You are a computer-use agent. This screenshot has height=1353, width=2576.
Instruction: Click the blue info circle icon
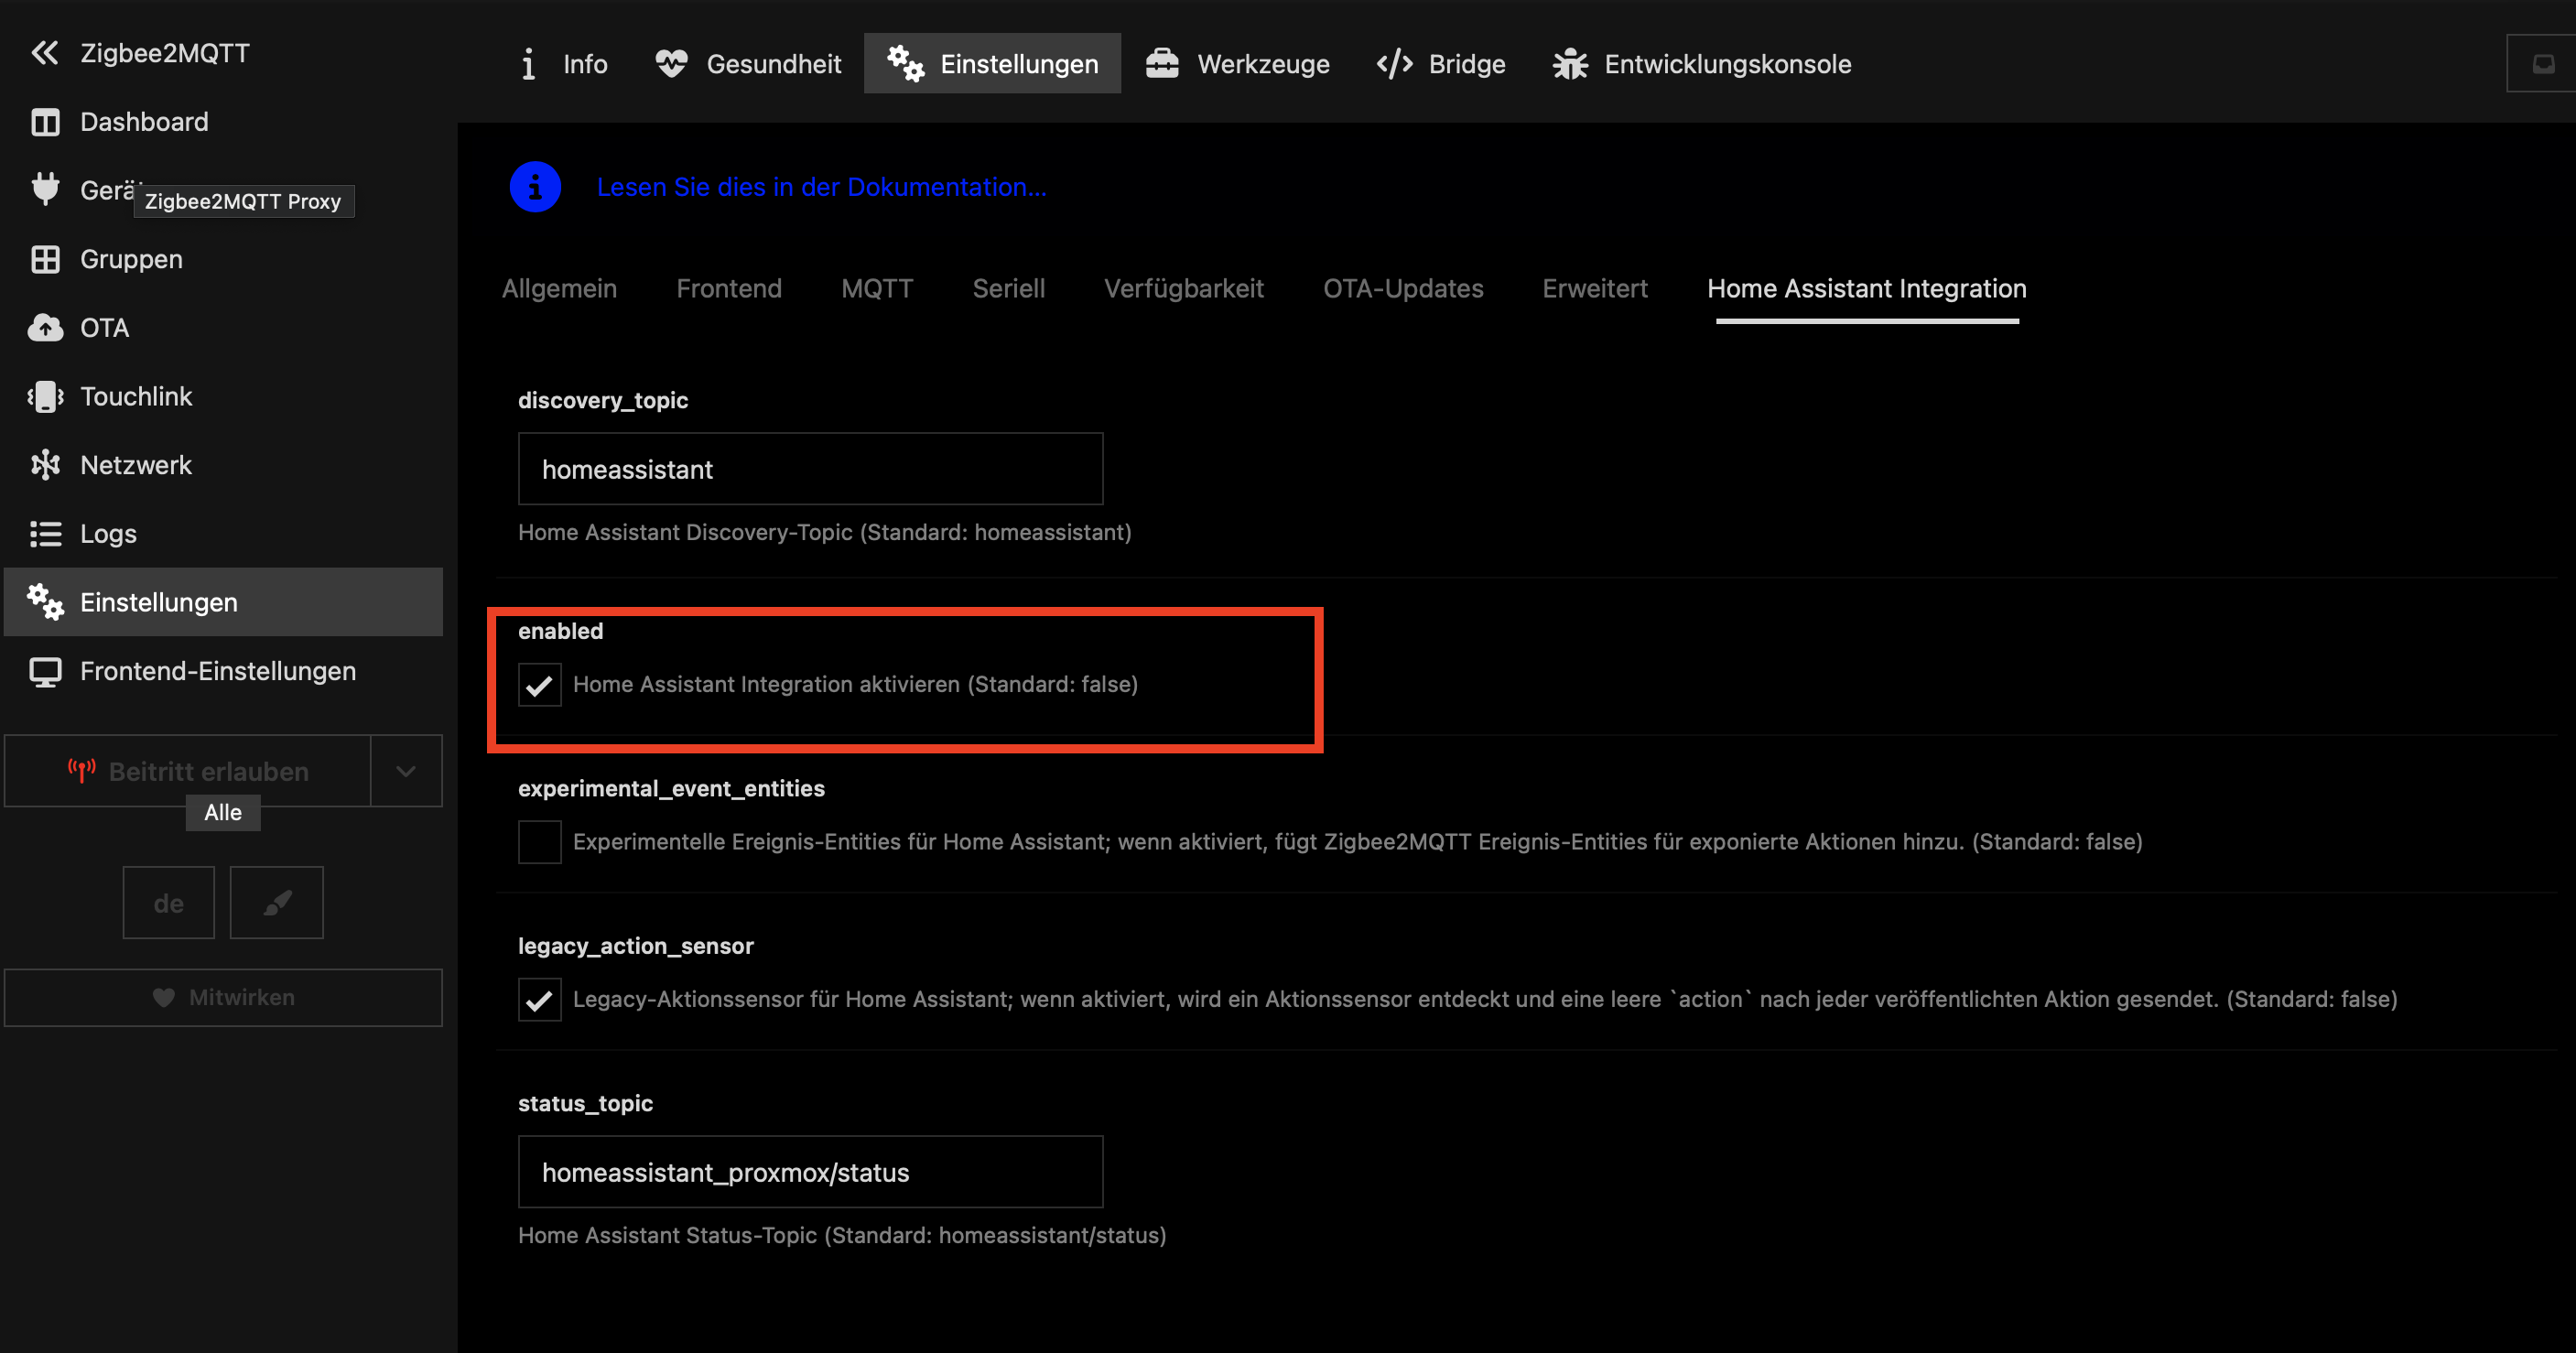tap(535, 187)
